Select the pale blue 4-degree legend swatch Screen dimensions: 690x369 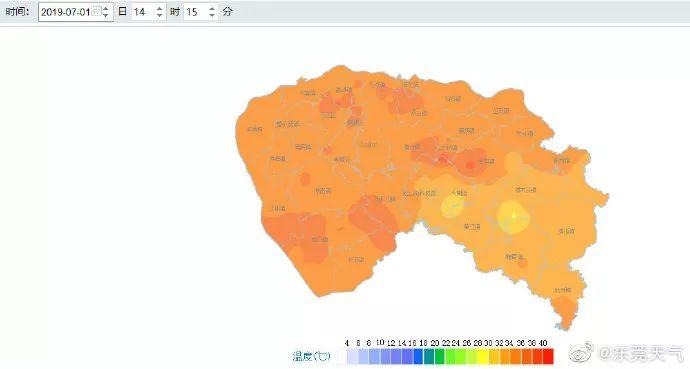tap(352, 356)
